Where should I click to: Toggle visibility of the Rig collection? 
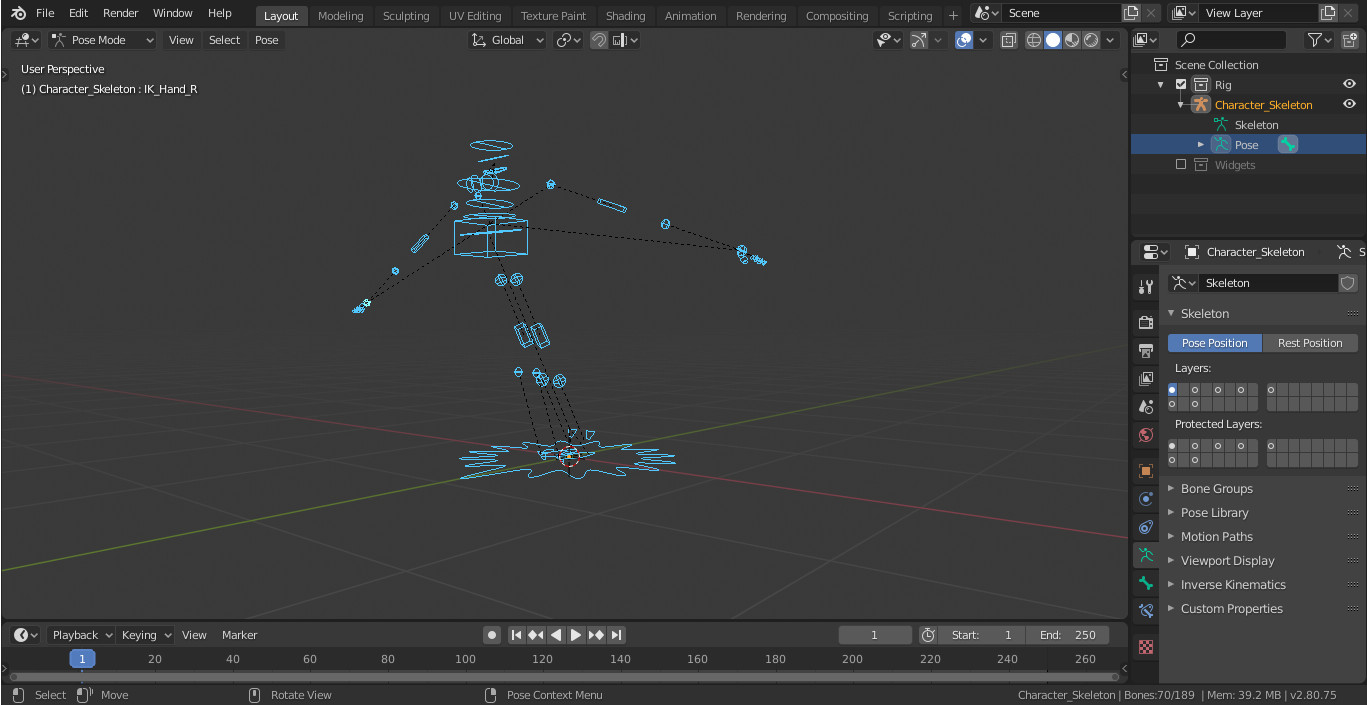(x=1349, y=84)
